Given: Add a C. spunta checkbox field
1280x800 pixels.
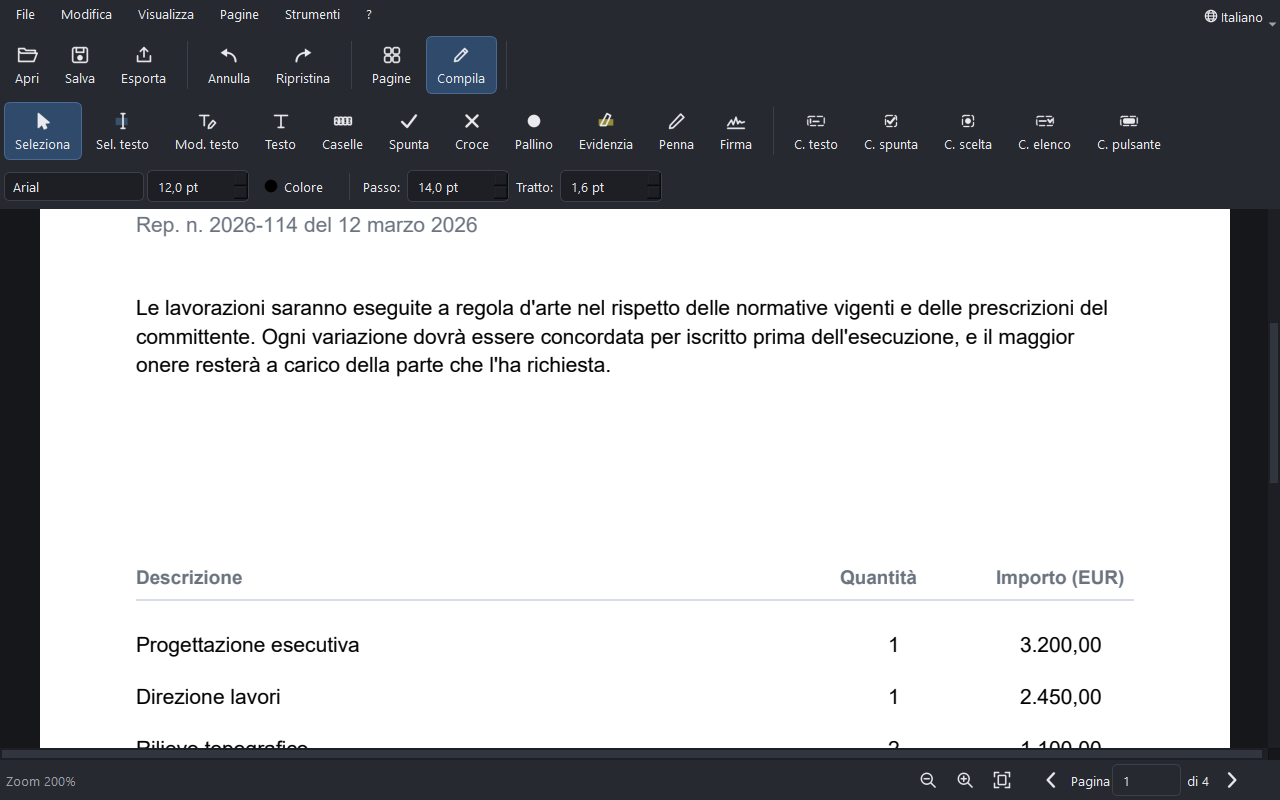Looking at the screenshot, I should 891,131.
